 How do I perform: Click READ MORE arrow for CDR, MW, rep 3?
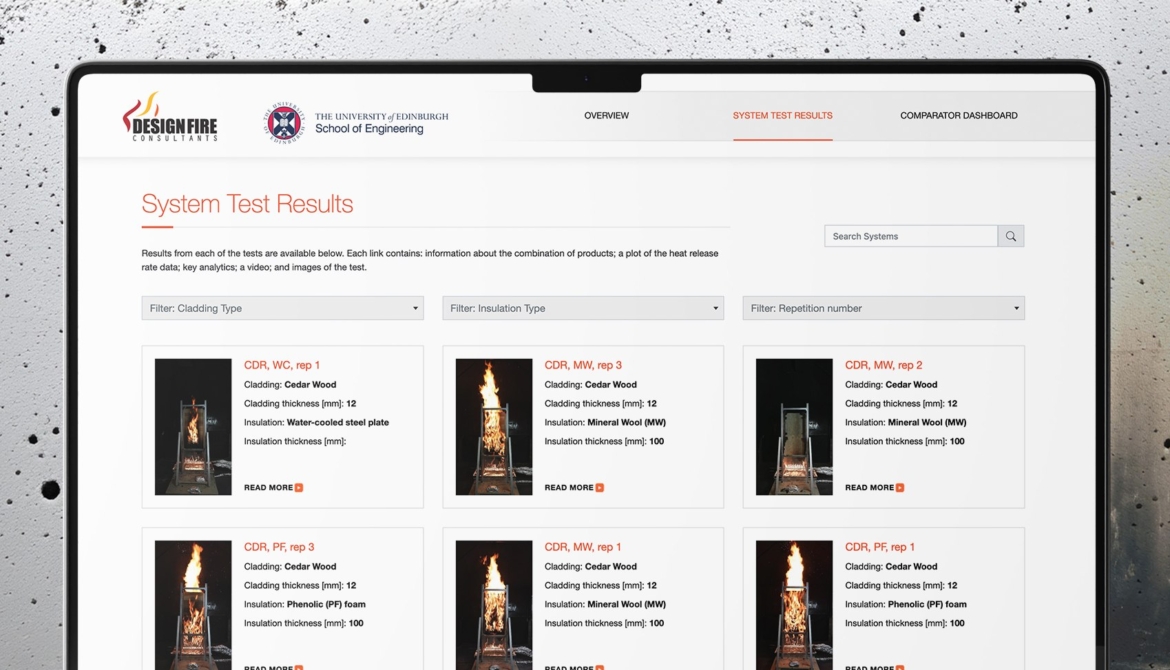pyautogui.click(x=599, y=488)
